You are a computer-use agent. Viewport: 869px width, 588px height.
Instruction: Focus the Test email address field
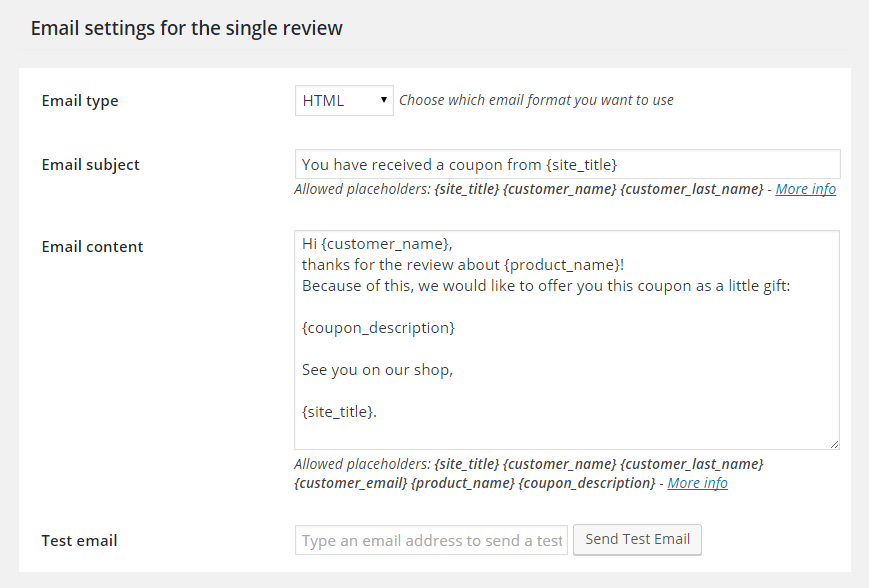pyautogui.click(x=431, y=540)
